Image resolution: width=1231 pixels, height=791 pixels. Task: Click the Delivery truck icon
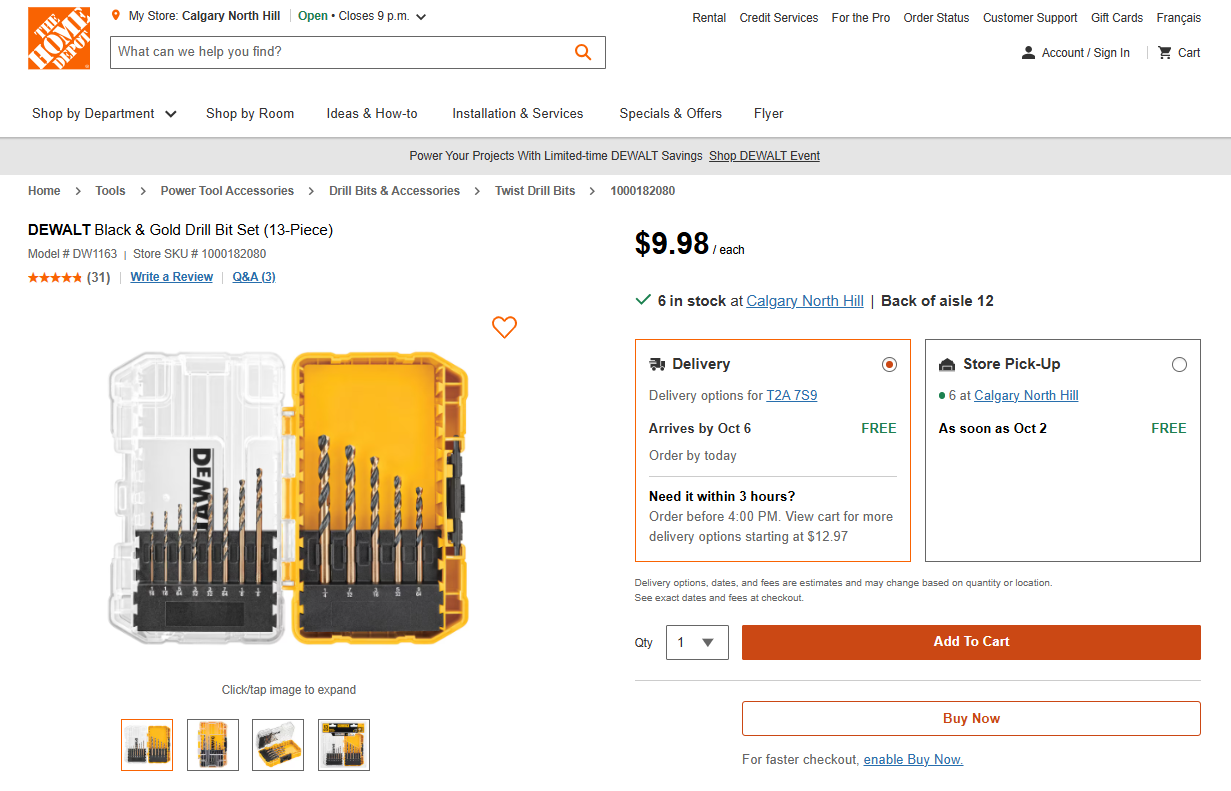[657, 364]
